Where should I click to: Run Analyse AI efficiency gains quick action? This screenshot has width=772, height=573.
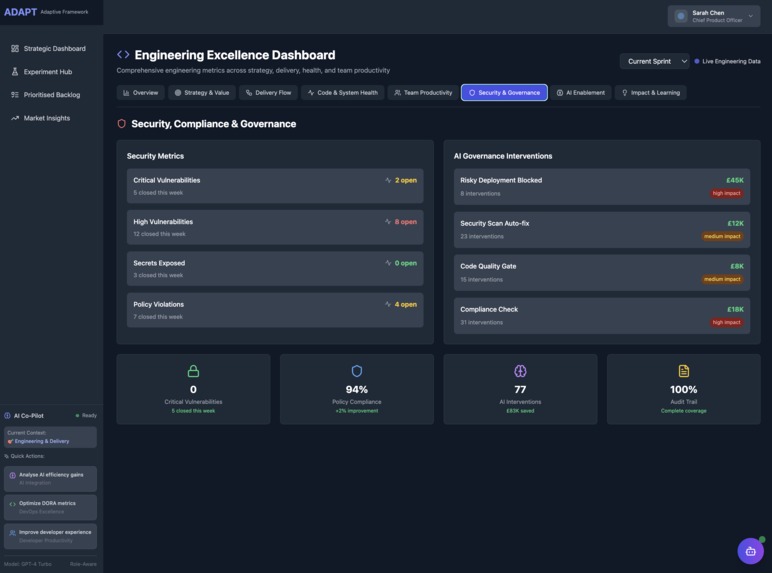tap(50, 478)
